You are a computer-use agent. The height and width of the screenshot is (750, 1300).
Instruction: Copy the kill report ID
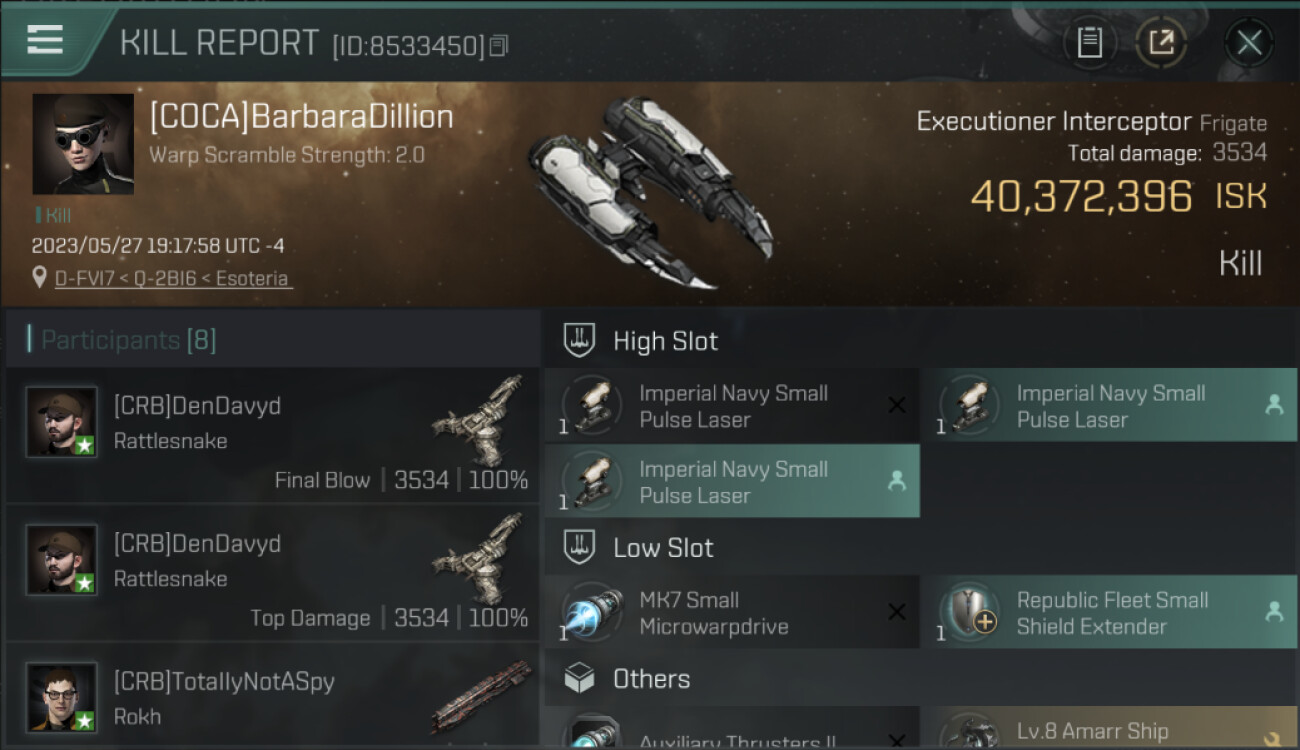pyautogui.click(x=499, y=45)
